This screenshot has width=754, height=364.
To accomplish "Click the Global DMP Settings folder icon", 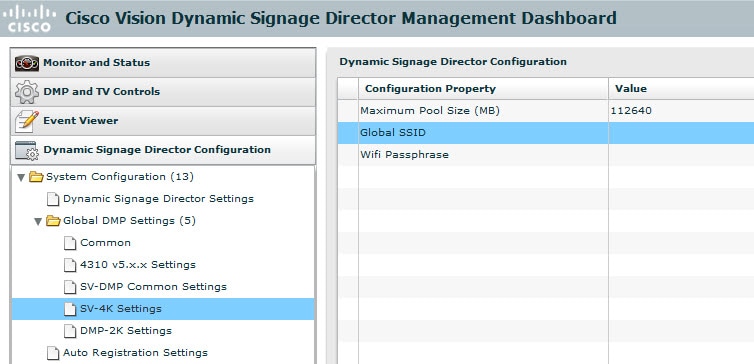I will 53,221.
